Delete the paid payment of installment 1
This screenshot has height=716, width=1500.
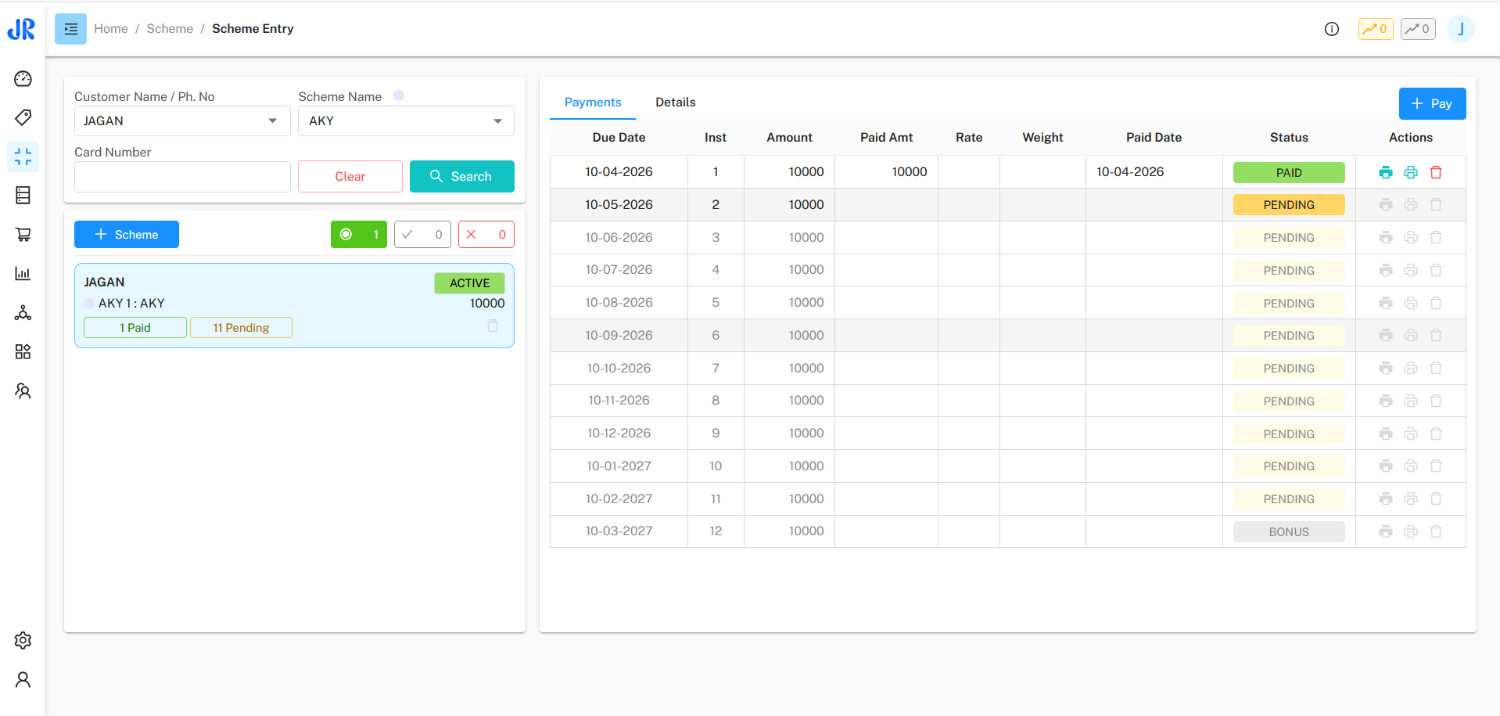tap(1436, 172)
